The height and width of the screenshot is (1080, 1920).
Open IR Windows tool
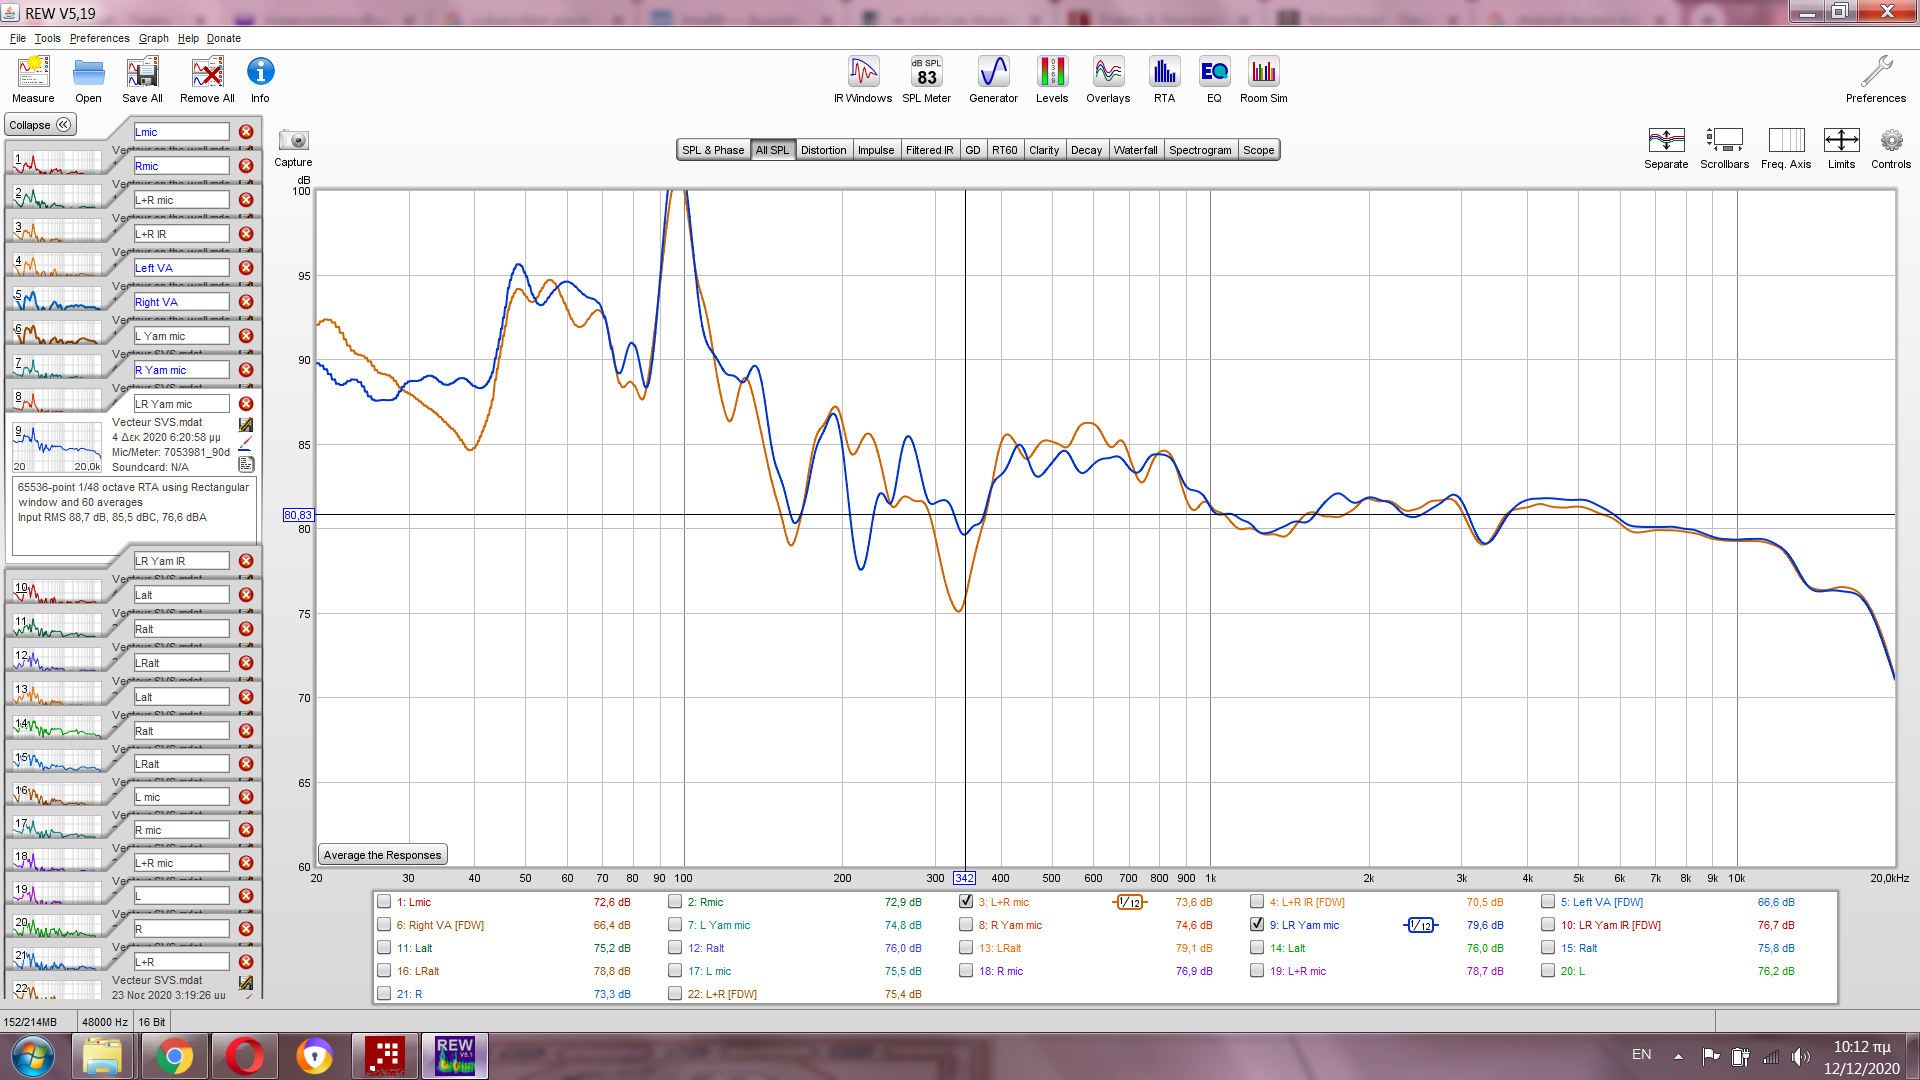(863, 79)
